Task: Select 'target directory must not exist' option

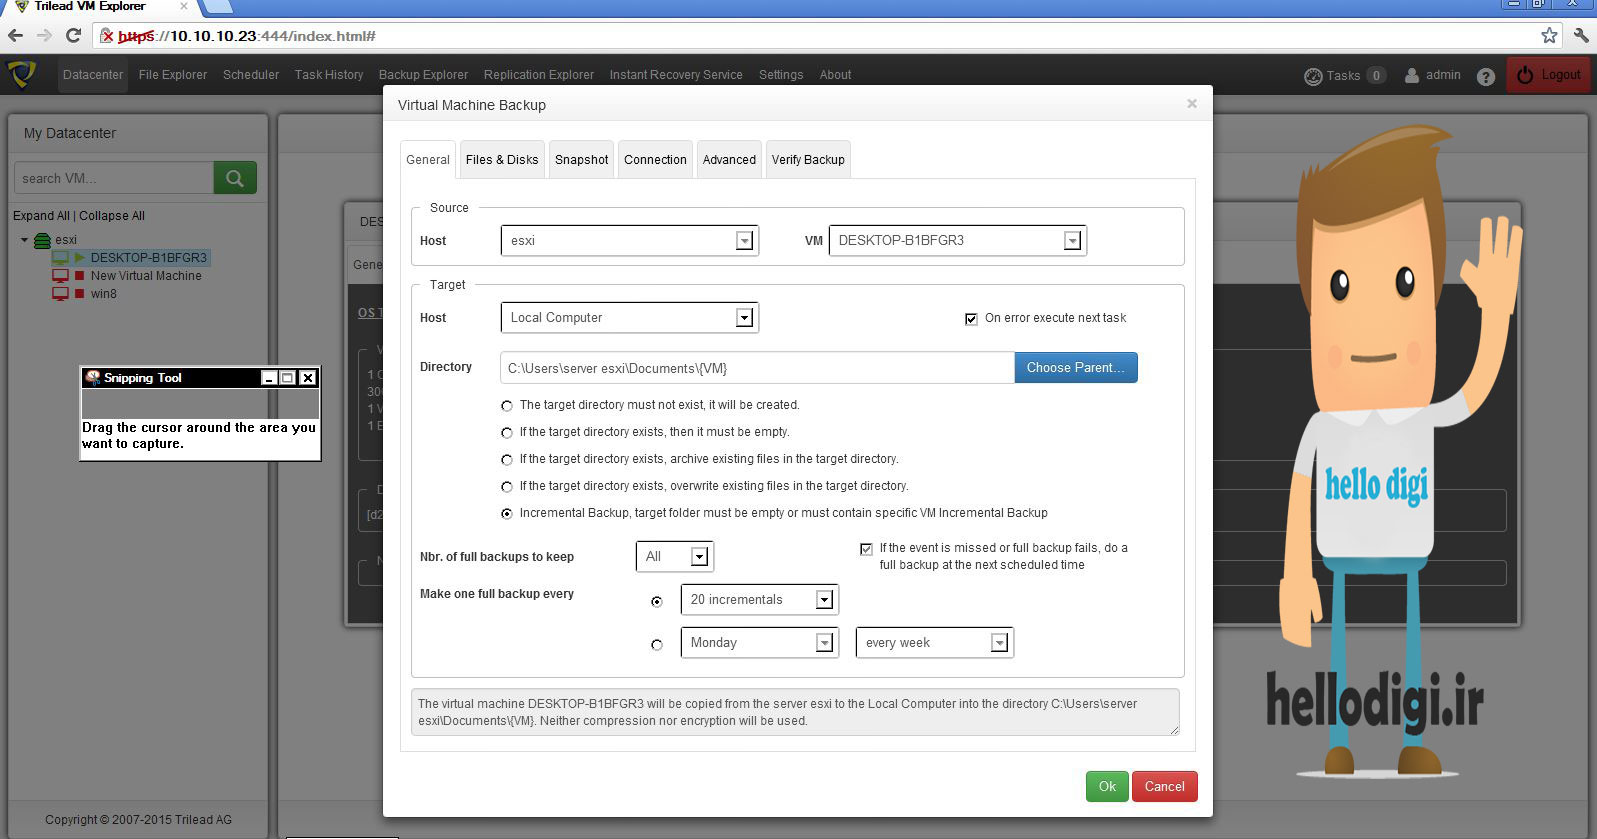Action: coord(507,406)
